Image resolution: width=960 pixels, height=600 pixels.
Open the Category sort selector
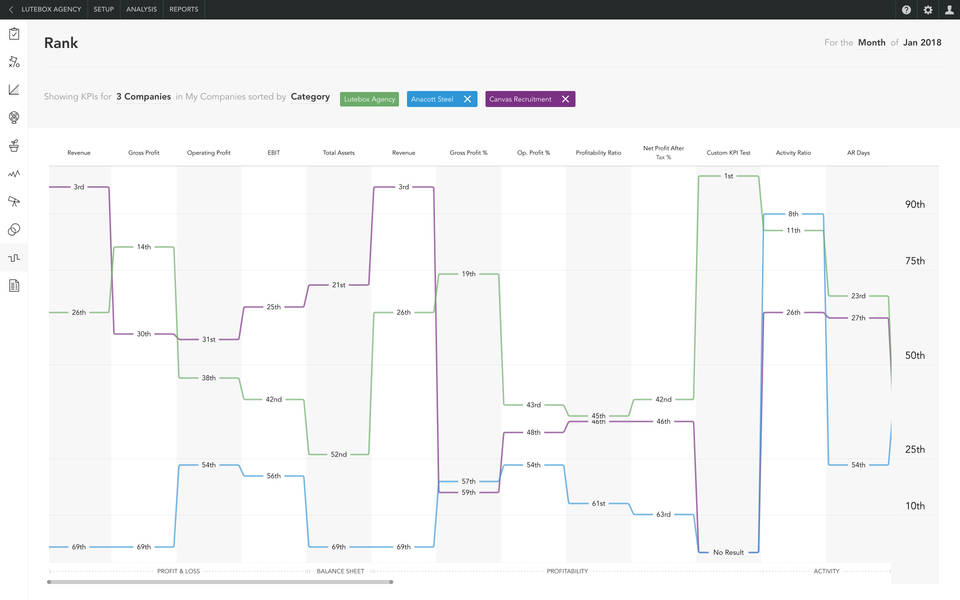pyautogui.click(x=310, y=97)
